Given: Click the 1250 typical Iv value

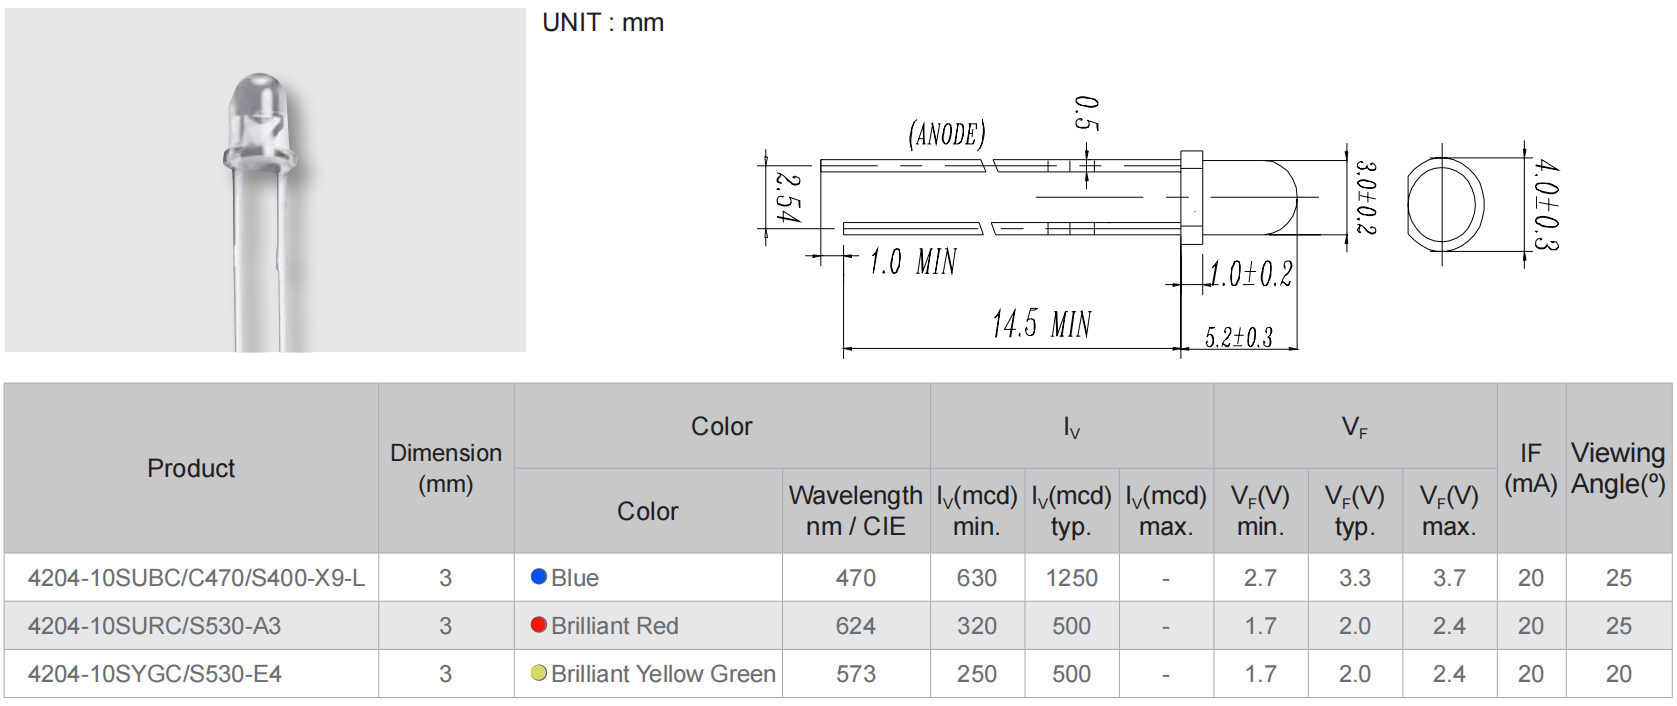Looking at the screenshot, I should click(x=1071, y=578).
